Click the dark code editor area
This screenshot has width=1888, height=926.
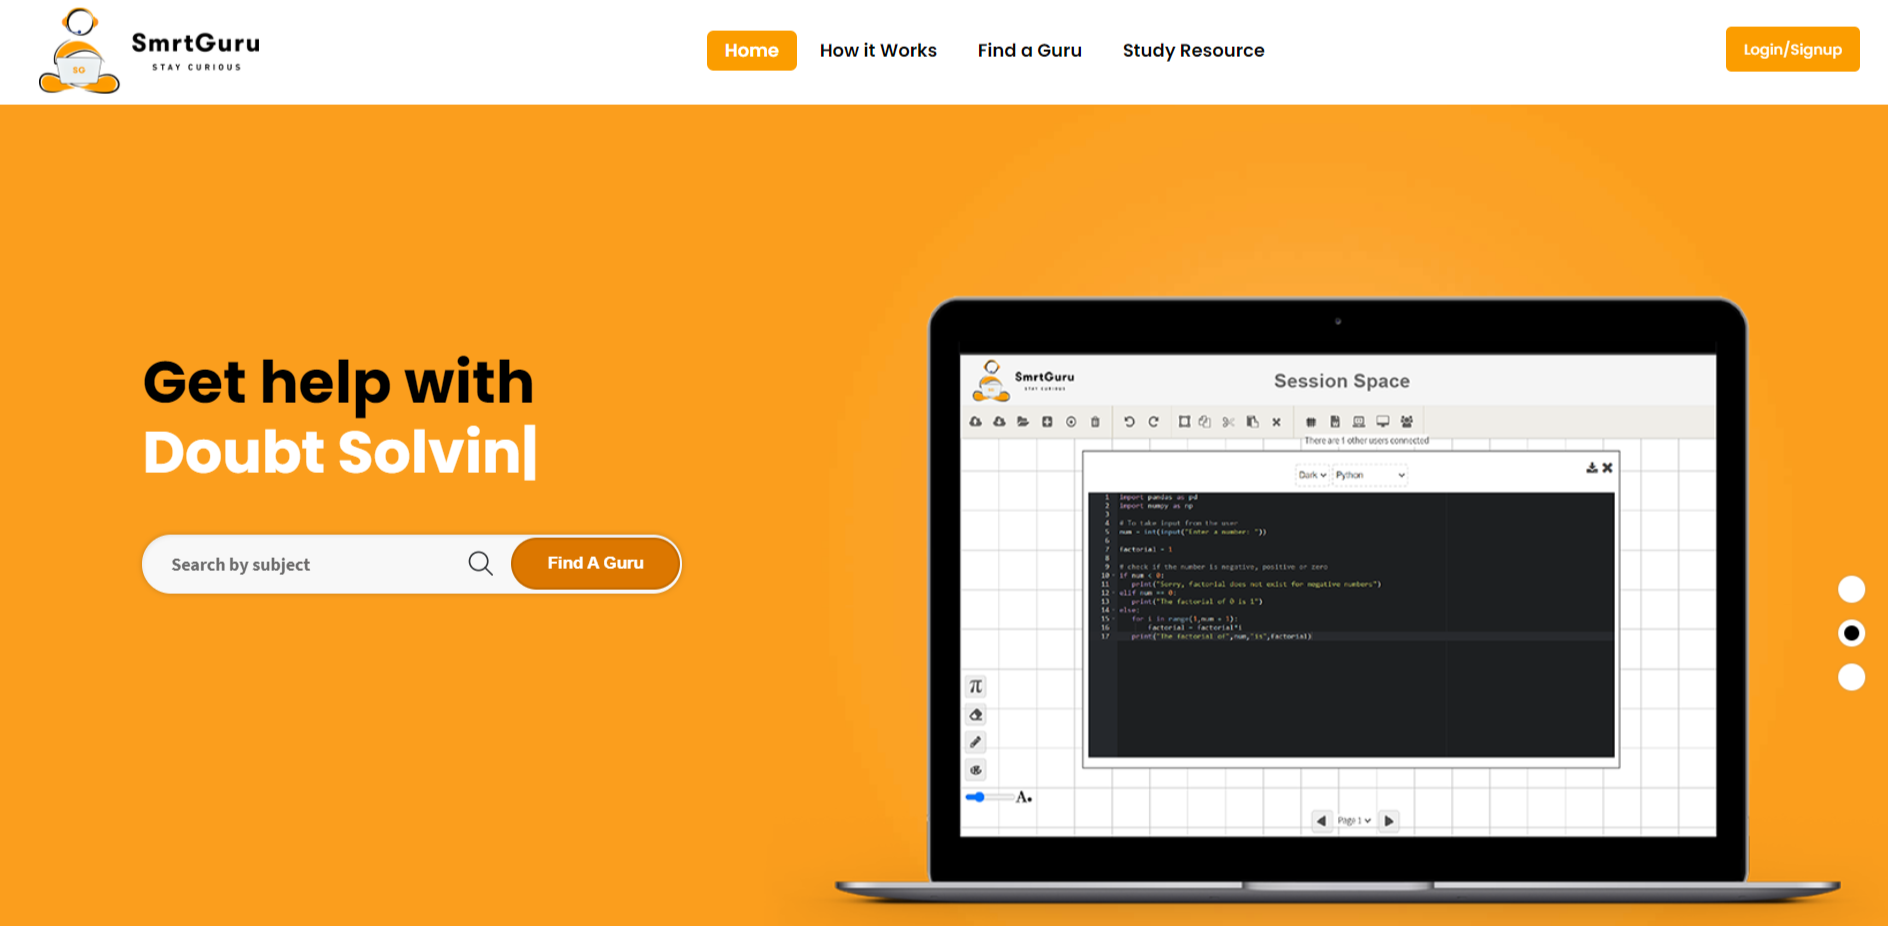click(1351, 624)
